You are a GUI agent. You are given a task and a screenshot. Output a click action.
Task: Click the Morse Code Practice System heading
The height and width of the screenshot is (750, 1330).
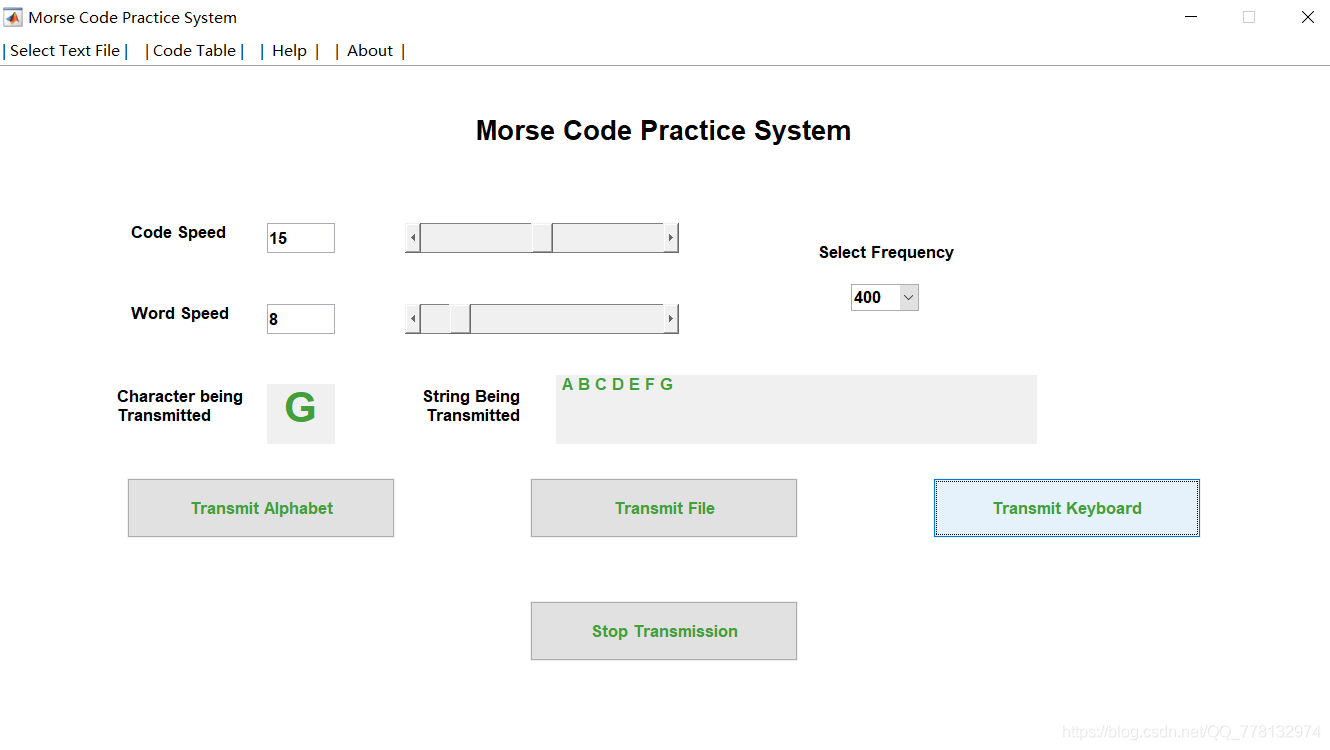tap(663, 131)
